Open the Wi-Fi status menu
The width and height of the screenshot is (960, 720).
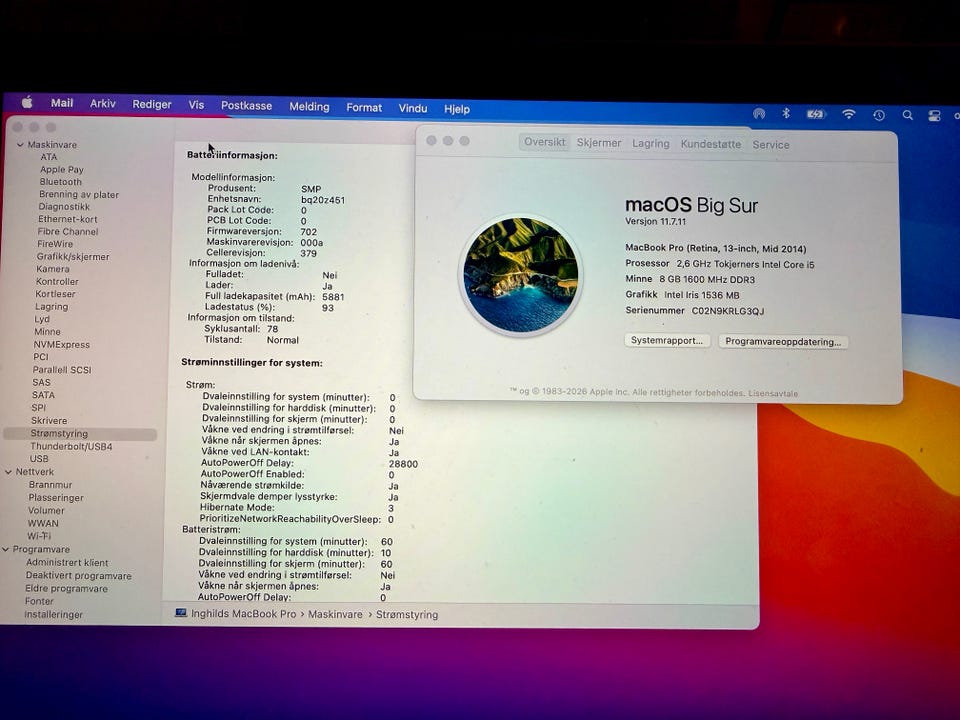coord(849,114)
